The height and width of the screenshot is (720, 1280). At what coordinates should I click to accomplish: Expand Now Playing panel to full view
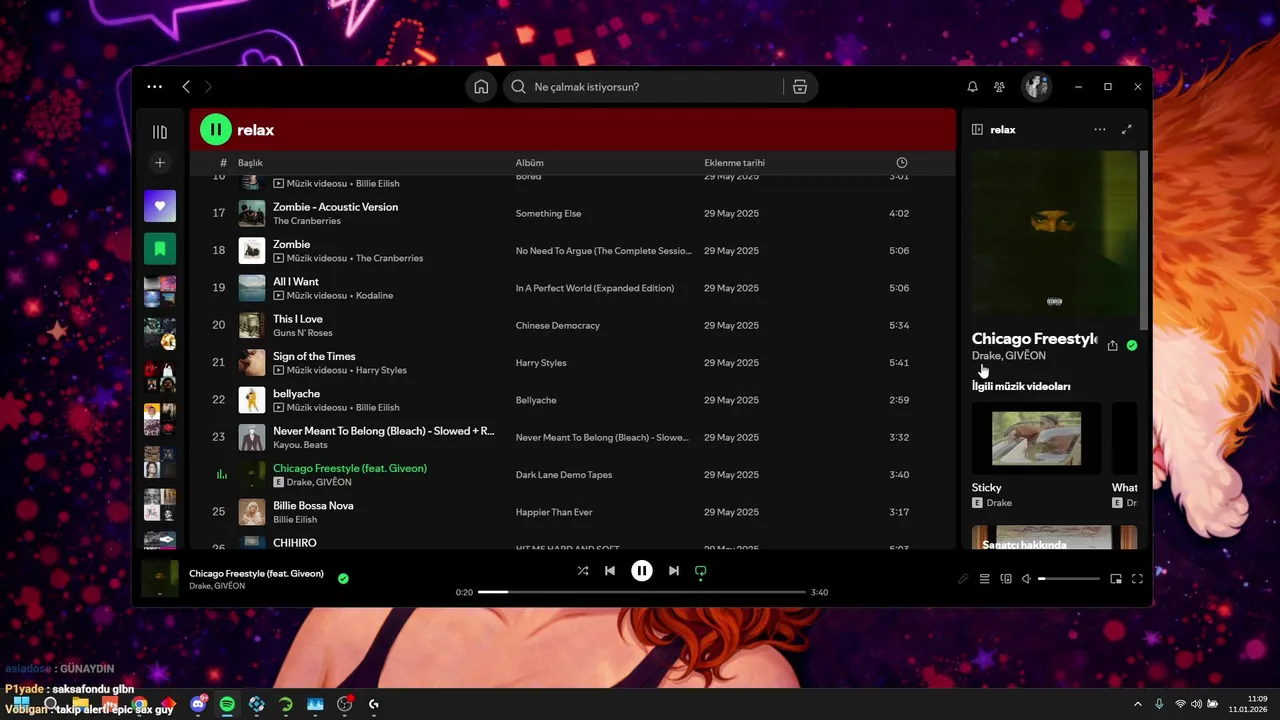1127,130
